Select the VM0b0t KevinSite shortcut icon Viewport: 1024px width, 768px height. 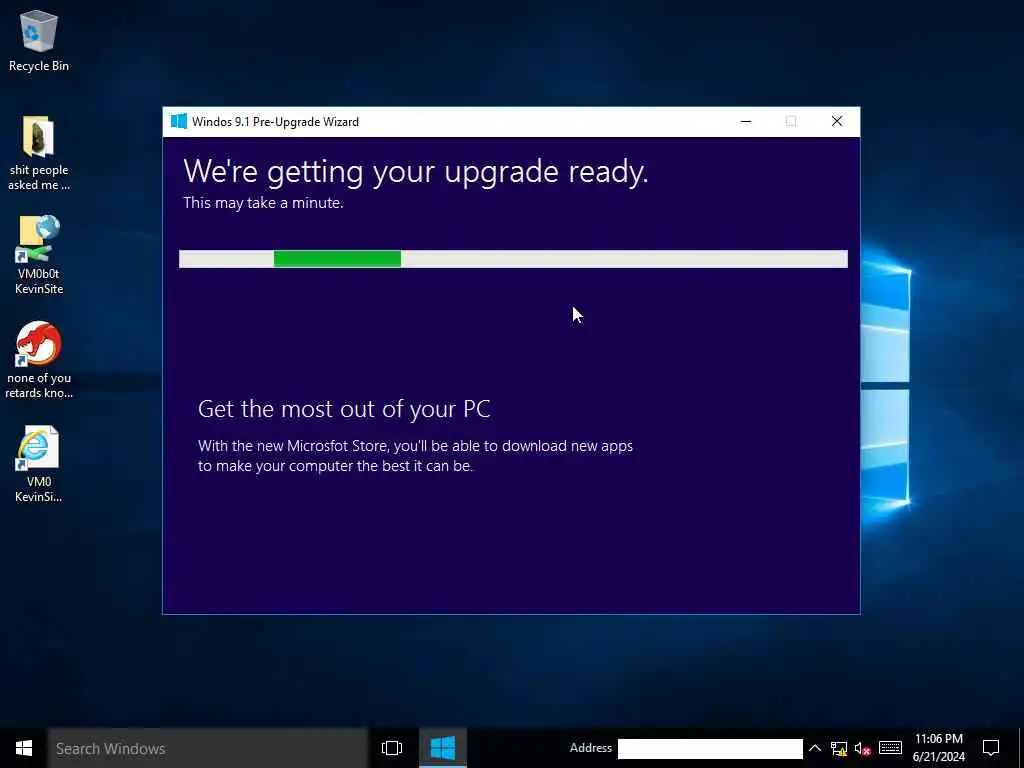[39, 255]
